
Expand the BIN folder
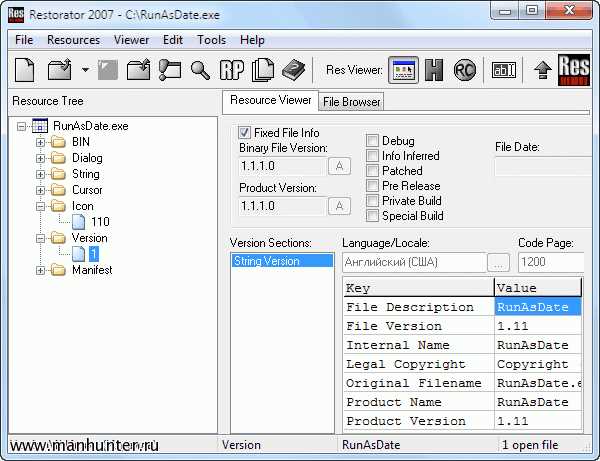40,142
